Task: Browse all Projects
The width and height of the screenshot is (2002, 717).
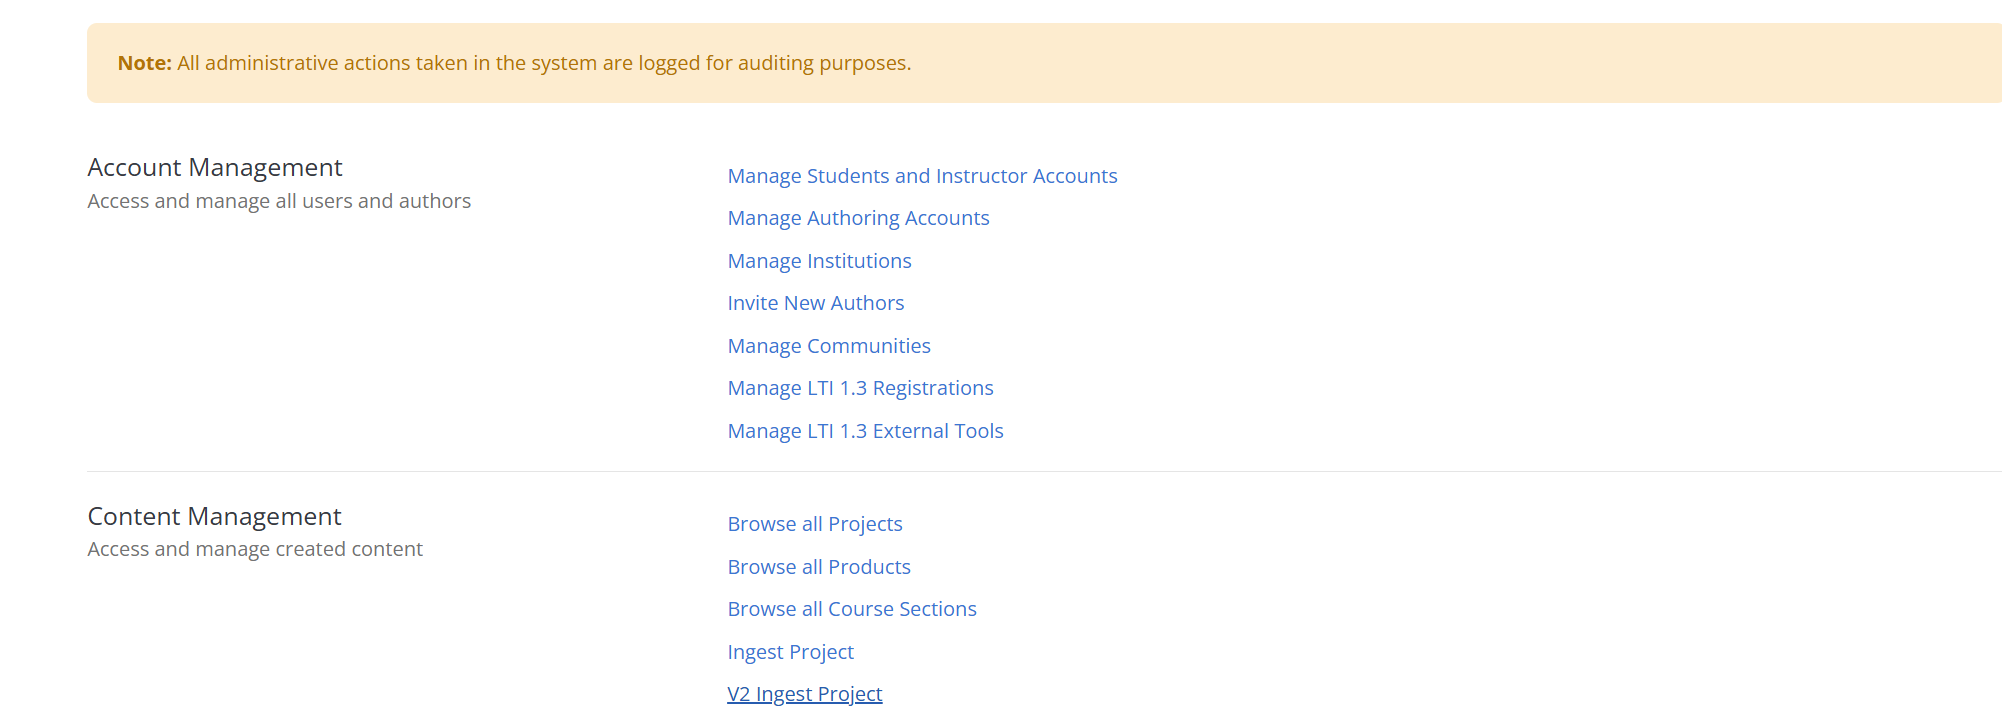Action: pyautogui.click(x=814, y=524)
